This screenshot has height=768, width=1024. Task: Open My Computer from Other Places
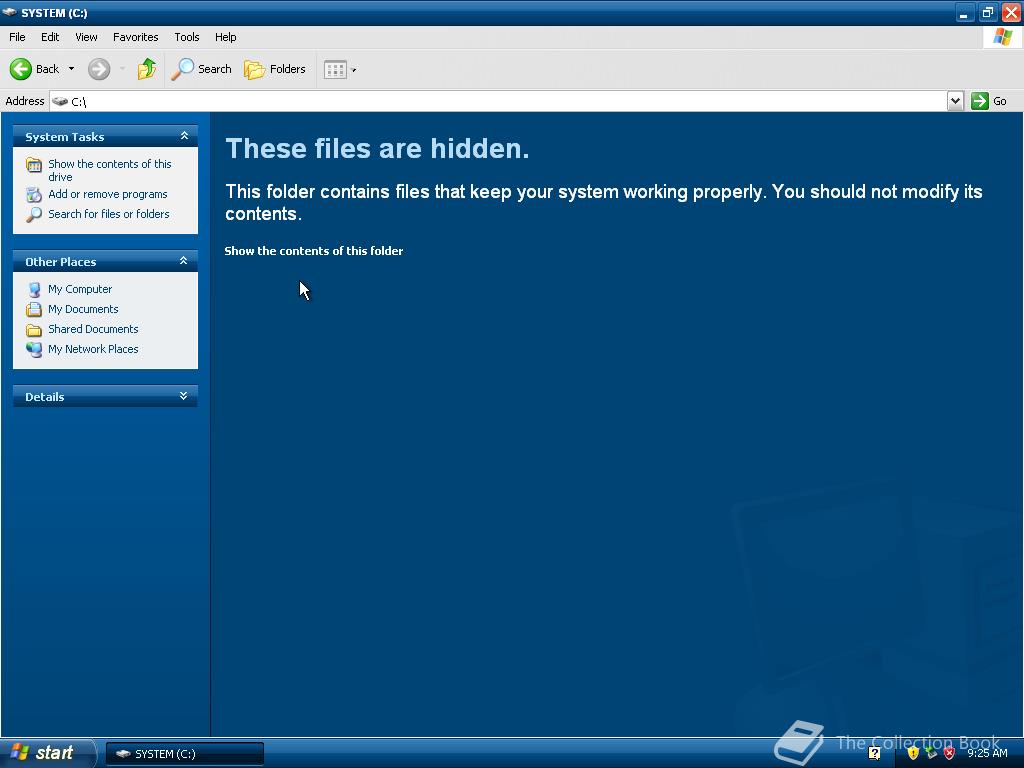point(80,289)
